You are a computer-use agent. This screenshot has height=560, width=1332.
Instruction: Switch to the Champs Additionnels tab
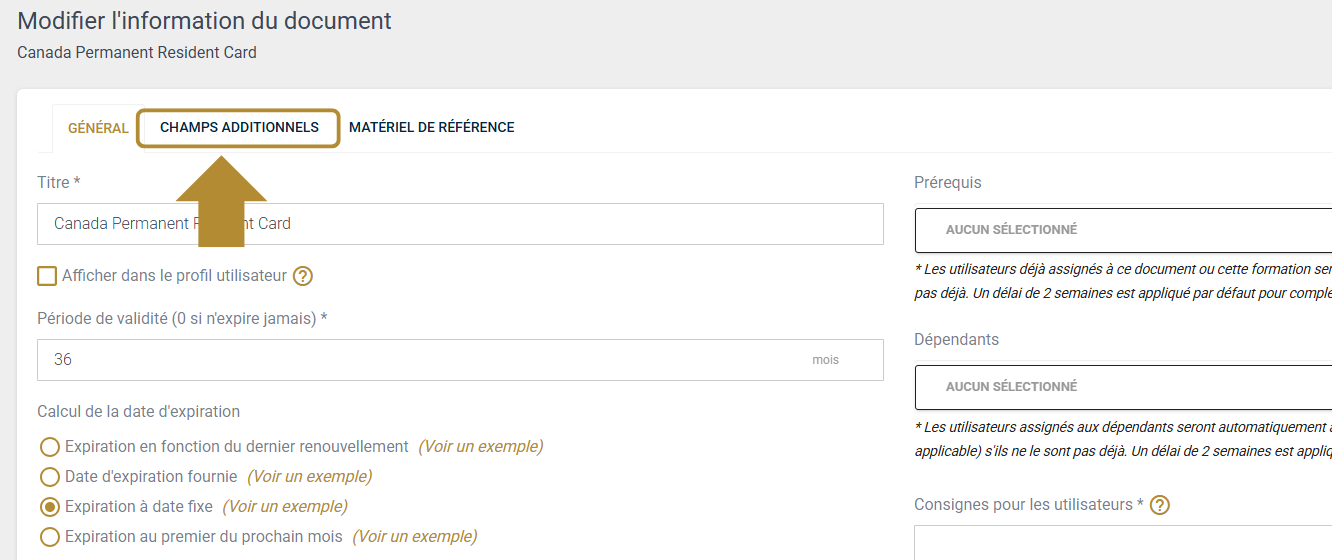point(239,128)
